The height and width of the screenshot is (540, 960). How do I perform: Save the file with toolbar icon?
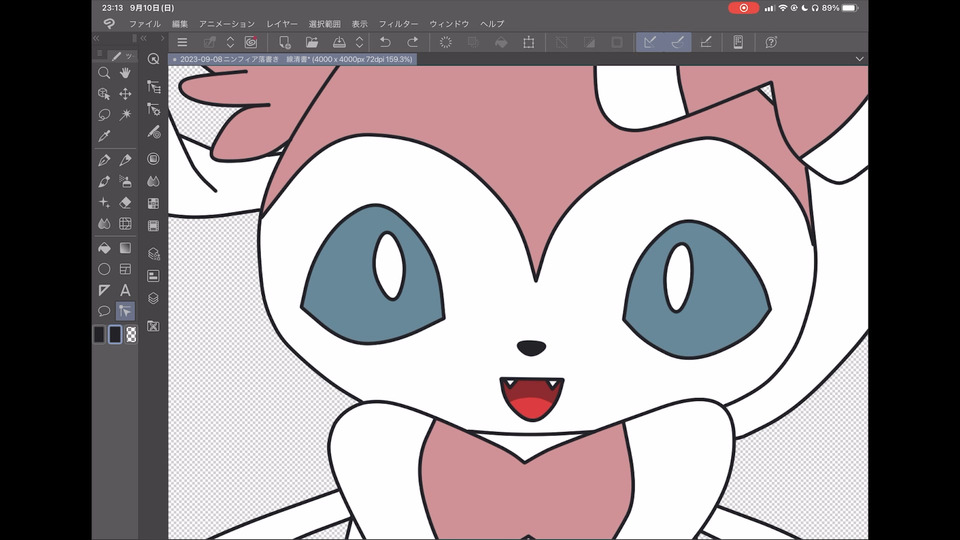(x=339, y=42)
